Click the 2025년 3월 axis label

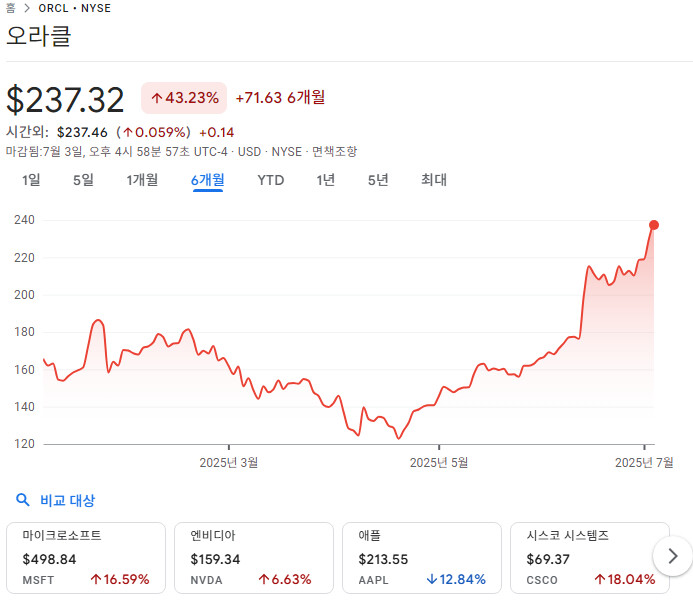228,463
